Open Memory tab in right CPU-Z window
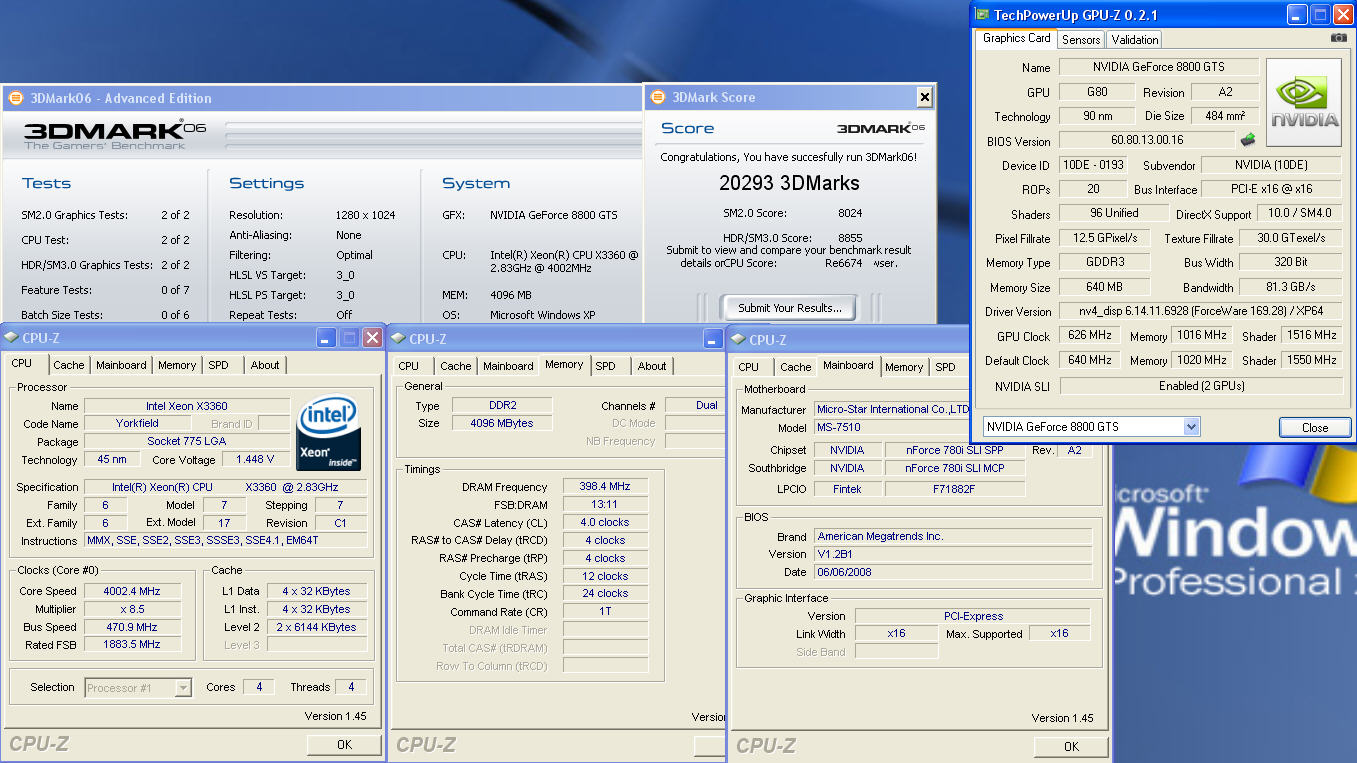This screenshot has width=1357, height=763. coord(904,368)
